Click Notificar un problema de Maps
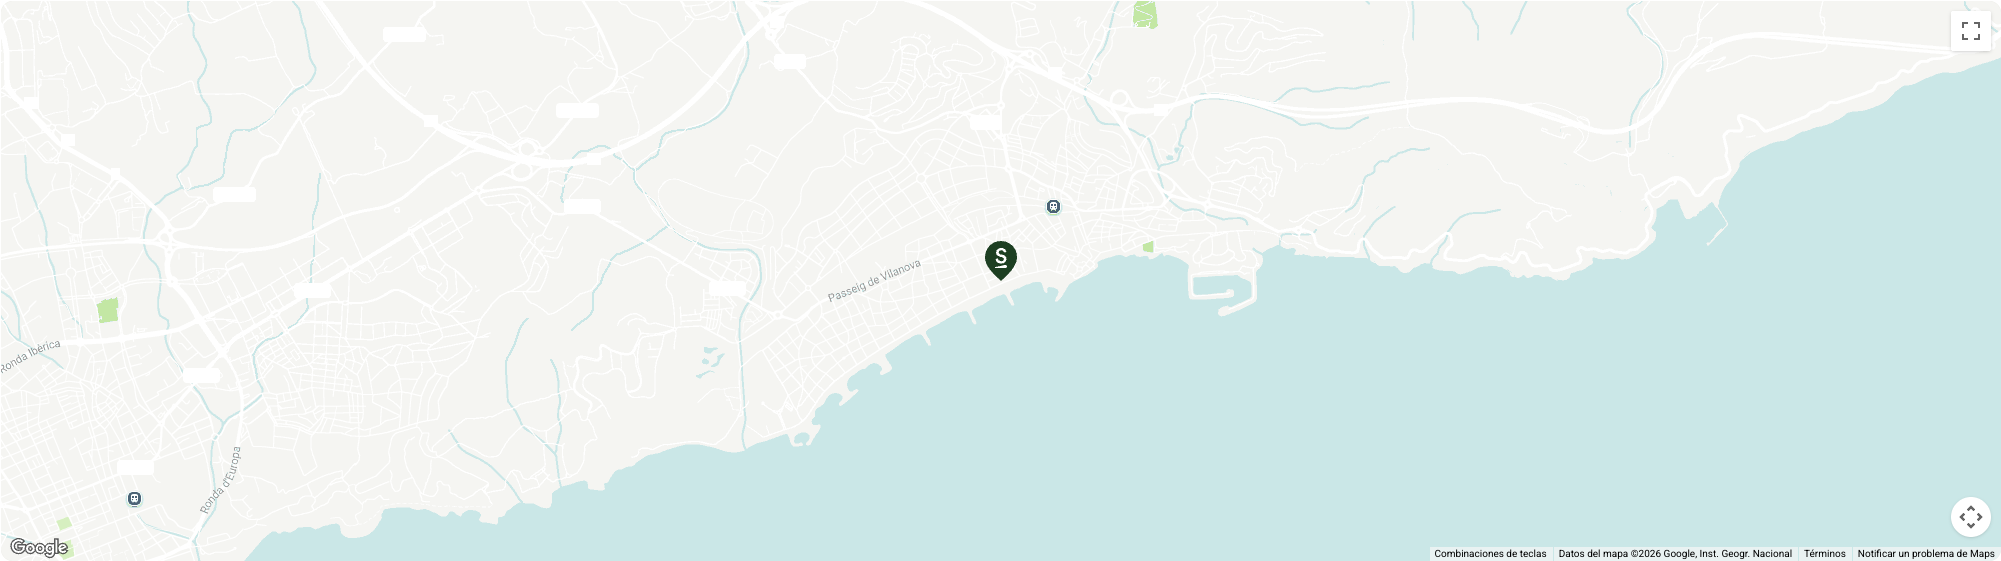Viewport: 2001px width, 561px height. point(1926,554)
